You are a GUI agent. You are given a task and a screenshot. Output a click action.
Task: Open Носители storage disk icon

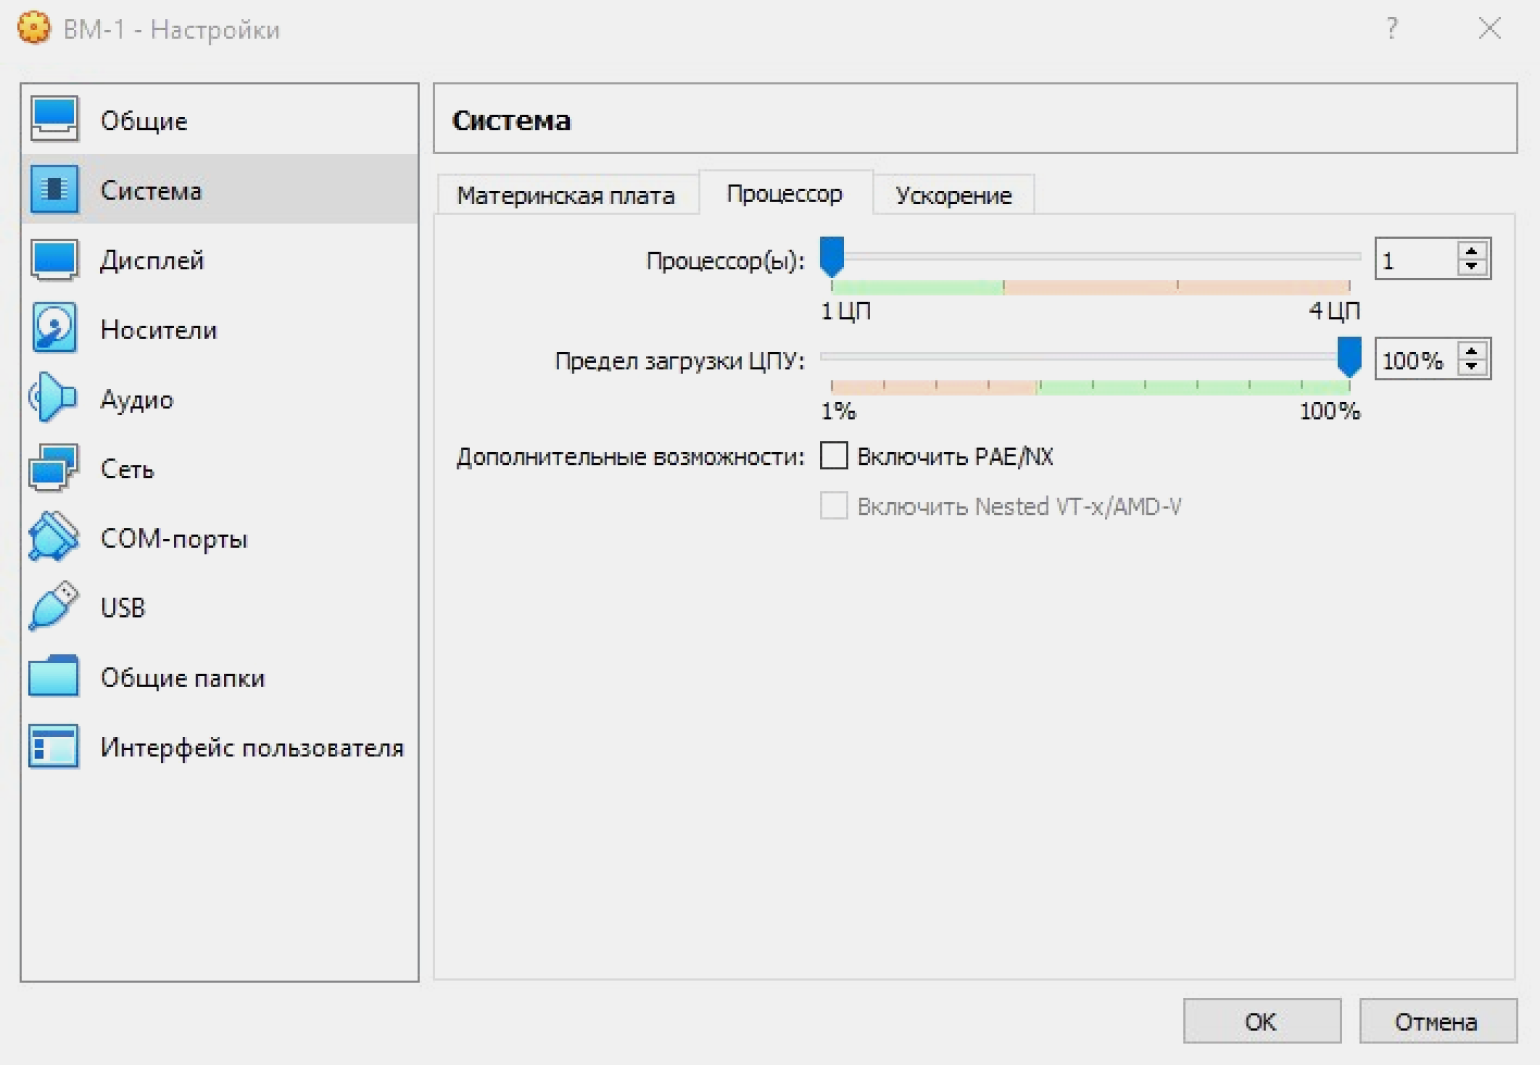point(54,329)
